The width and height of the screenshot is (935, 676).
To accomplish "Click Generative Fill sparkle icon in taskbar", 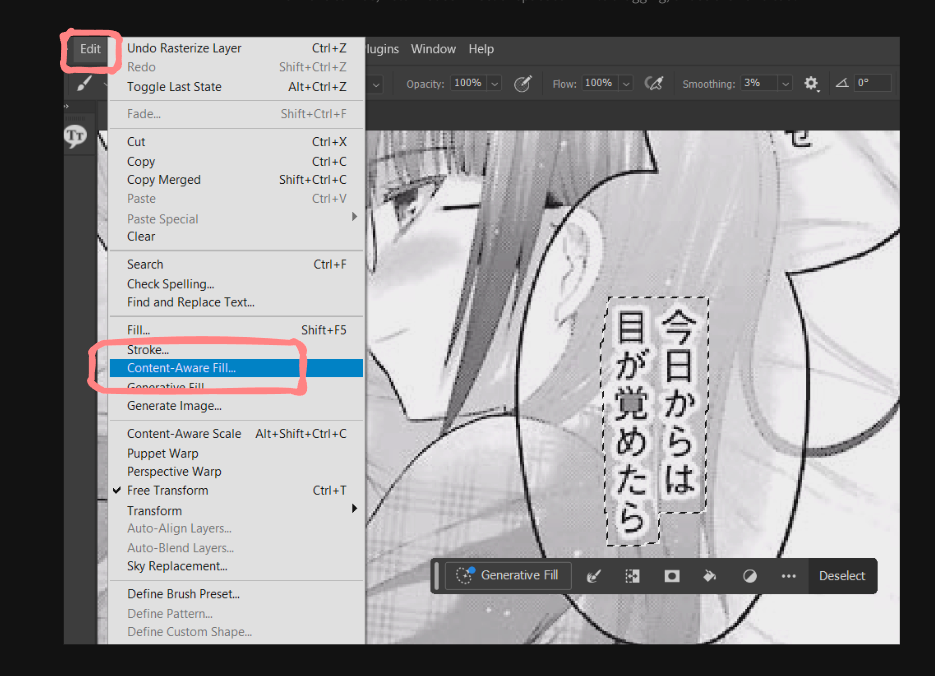I will 465,575.
